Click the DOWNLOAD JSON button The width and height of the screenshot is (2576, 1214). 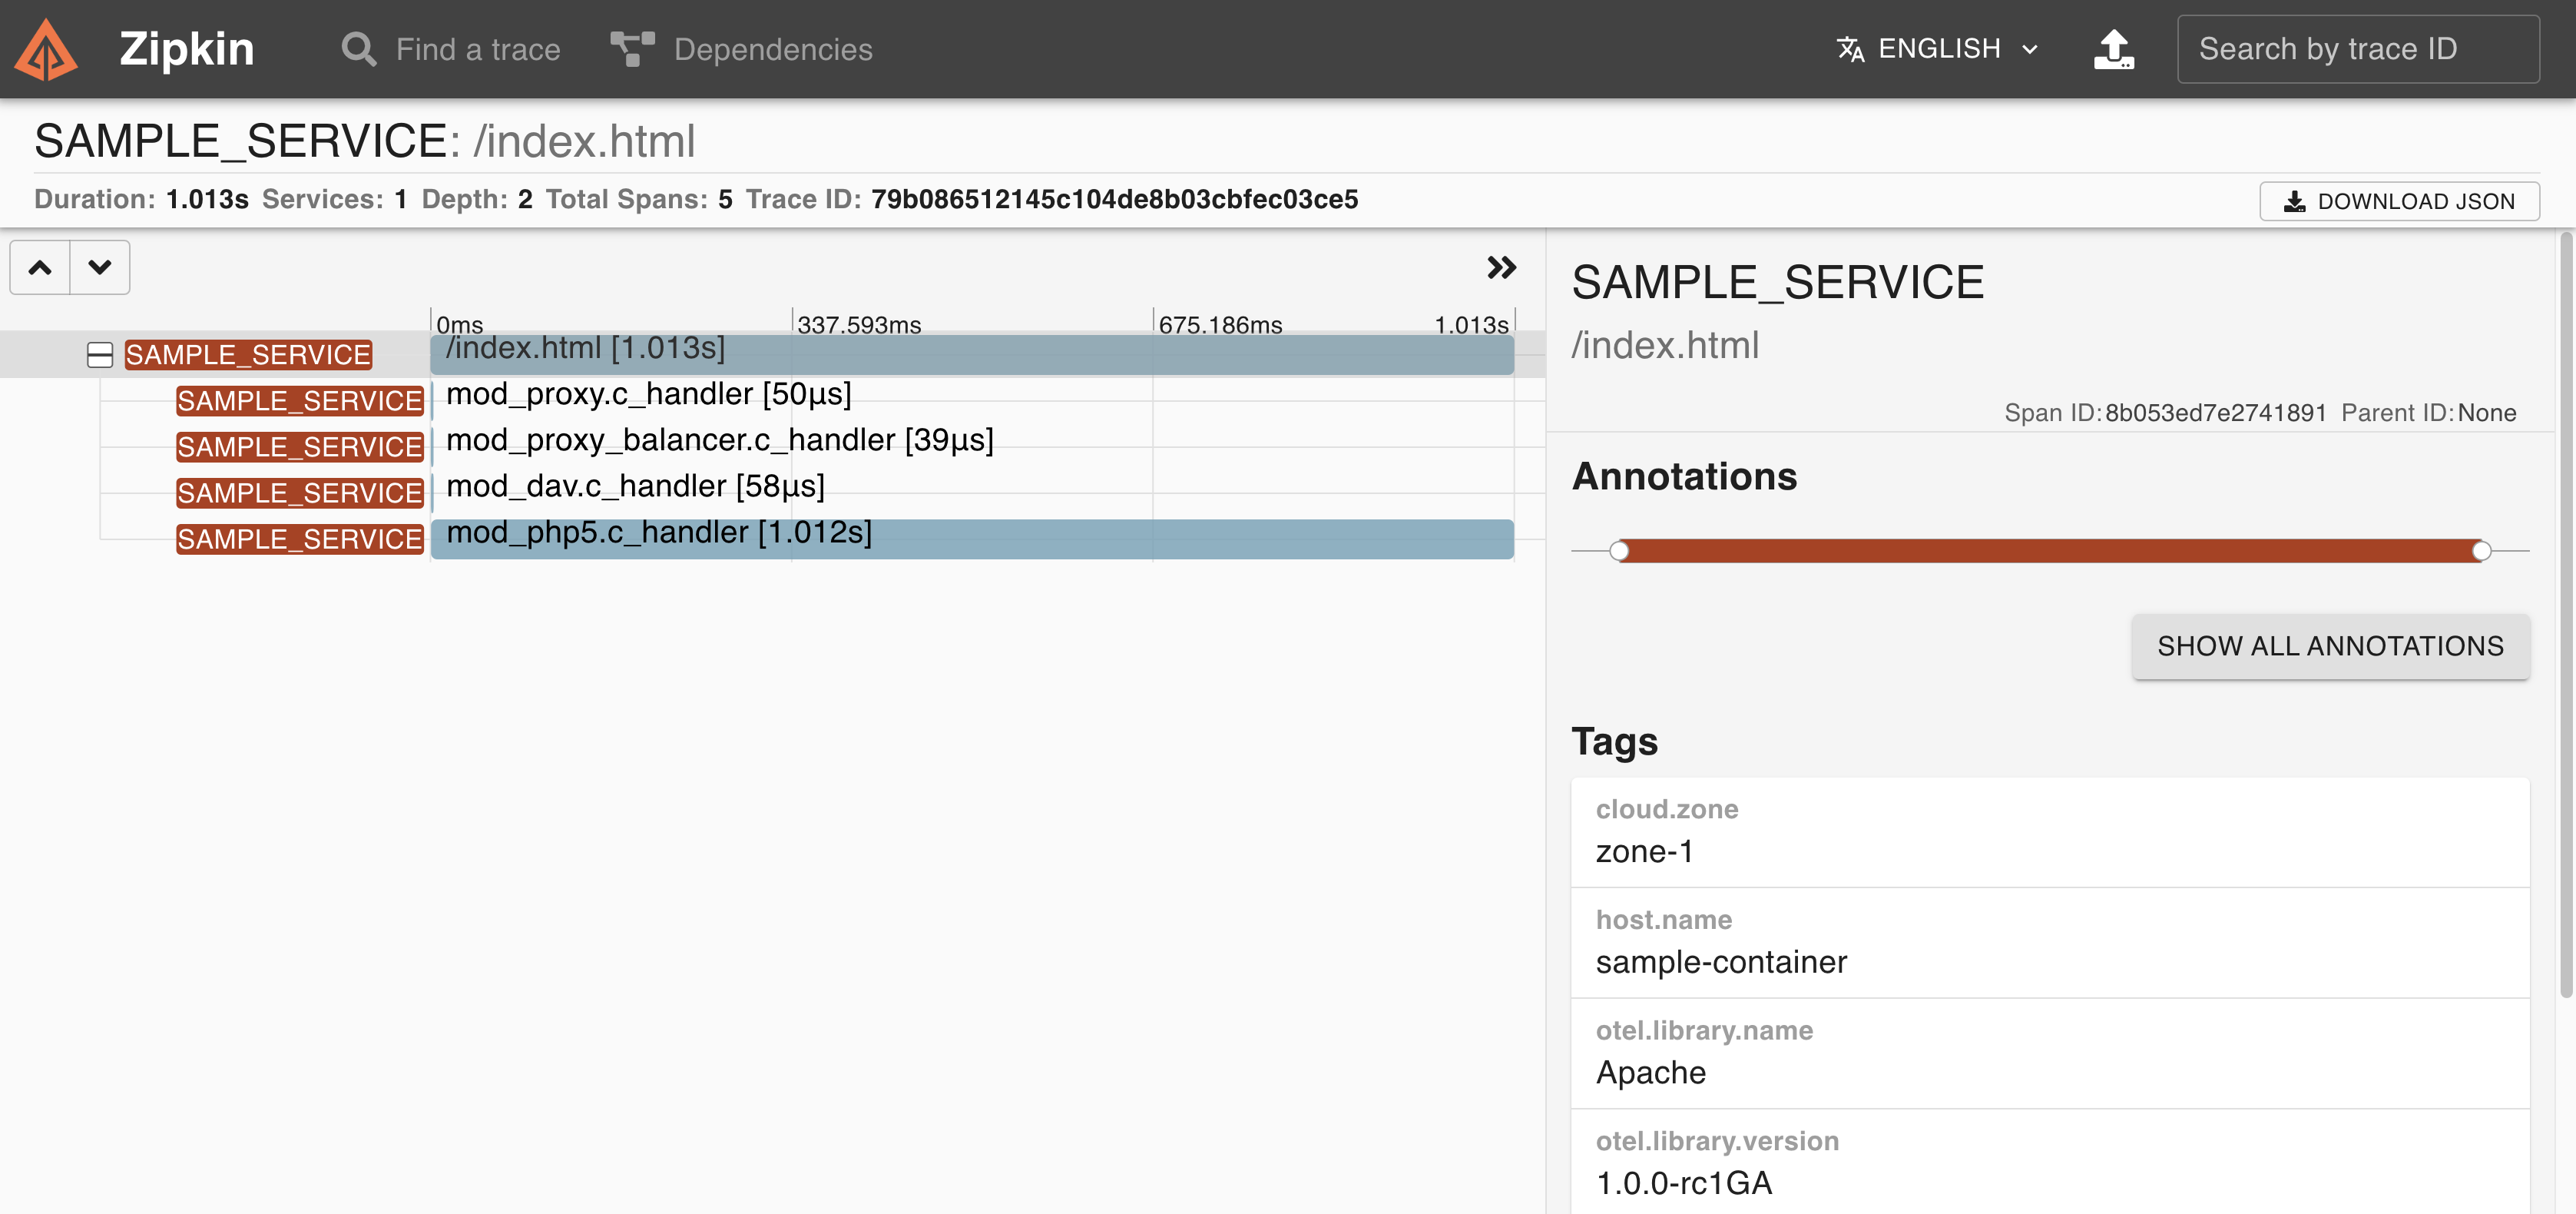2398,201
